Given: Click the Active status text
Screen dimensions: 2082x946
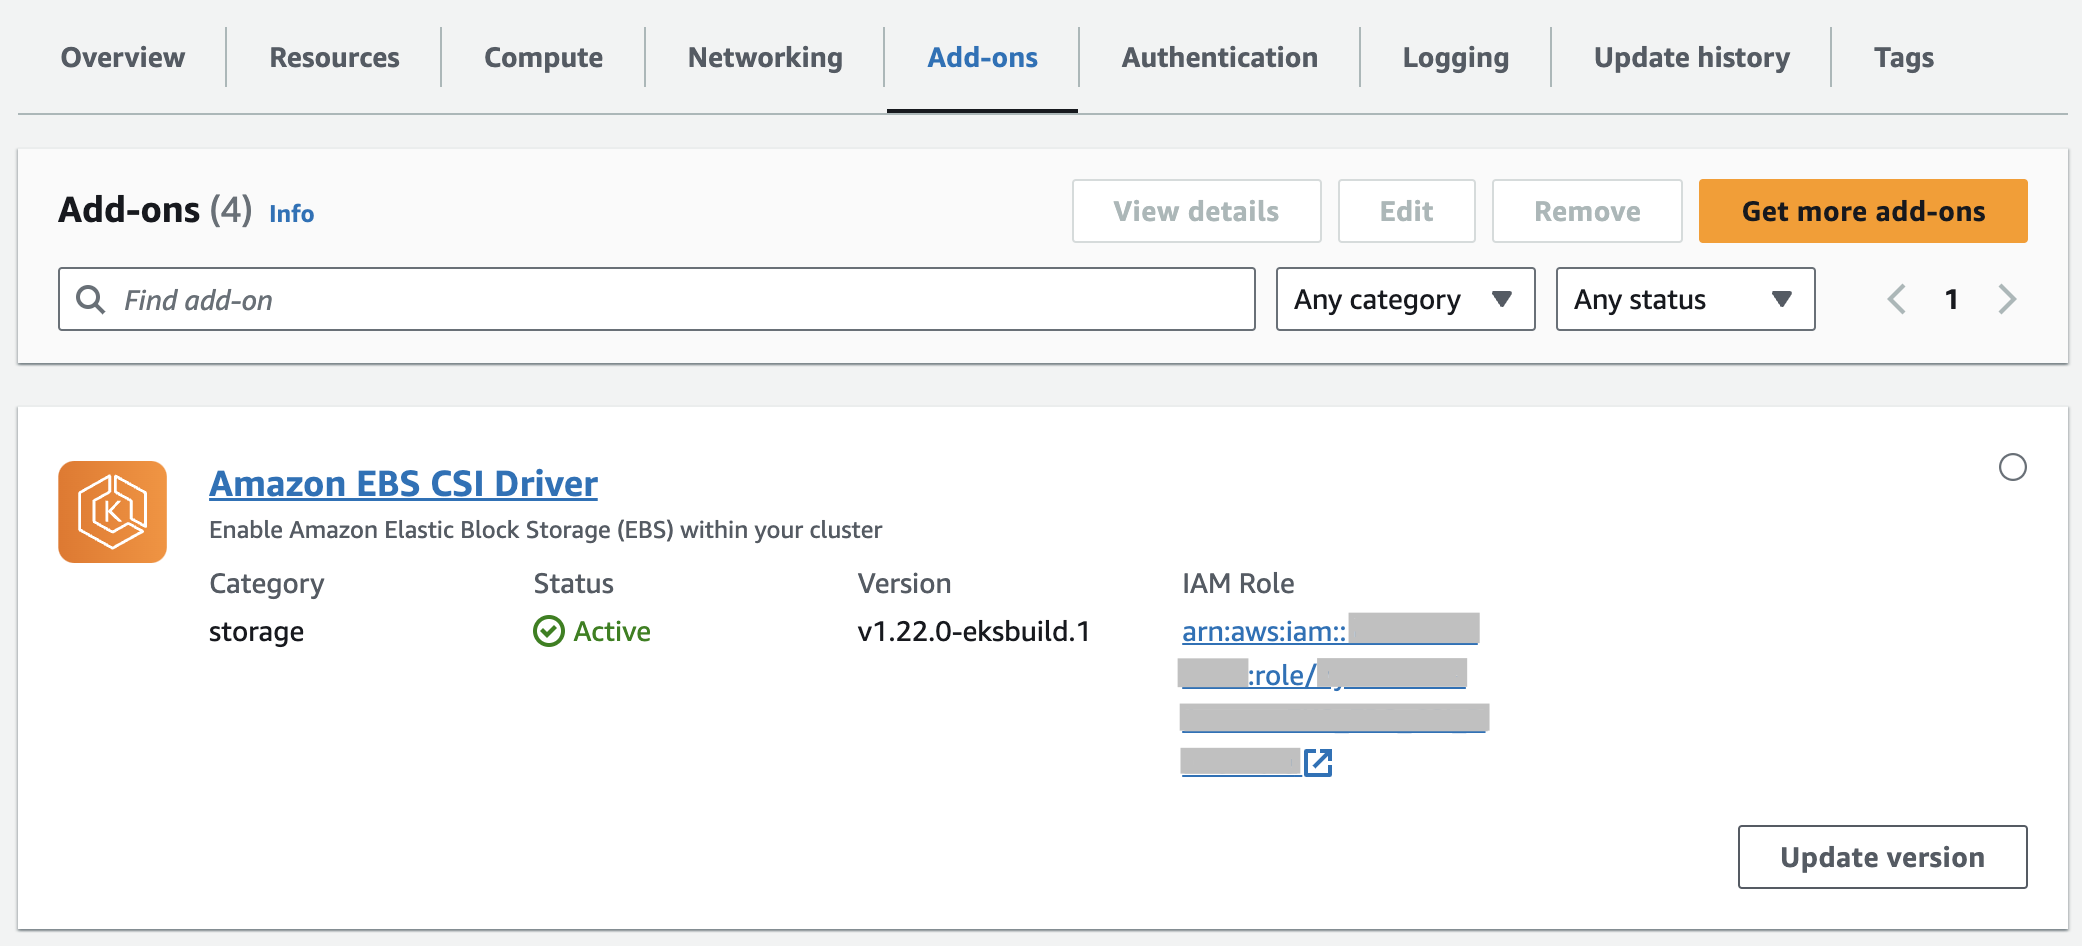Looking at the screenshot, I should coord(611,631).
